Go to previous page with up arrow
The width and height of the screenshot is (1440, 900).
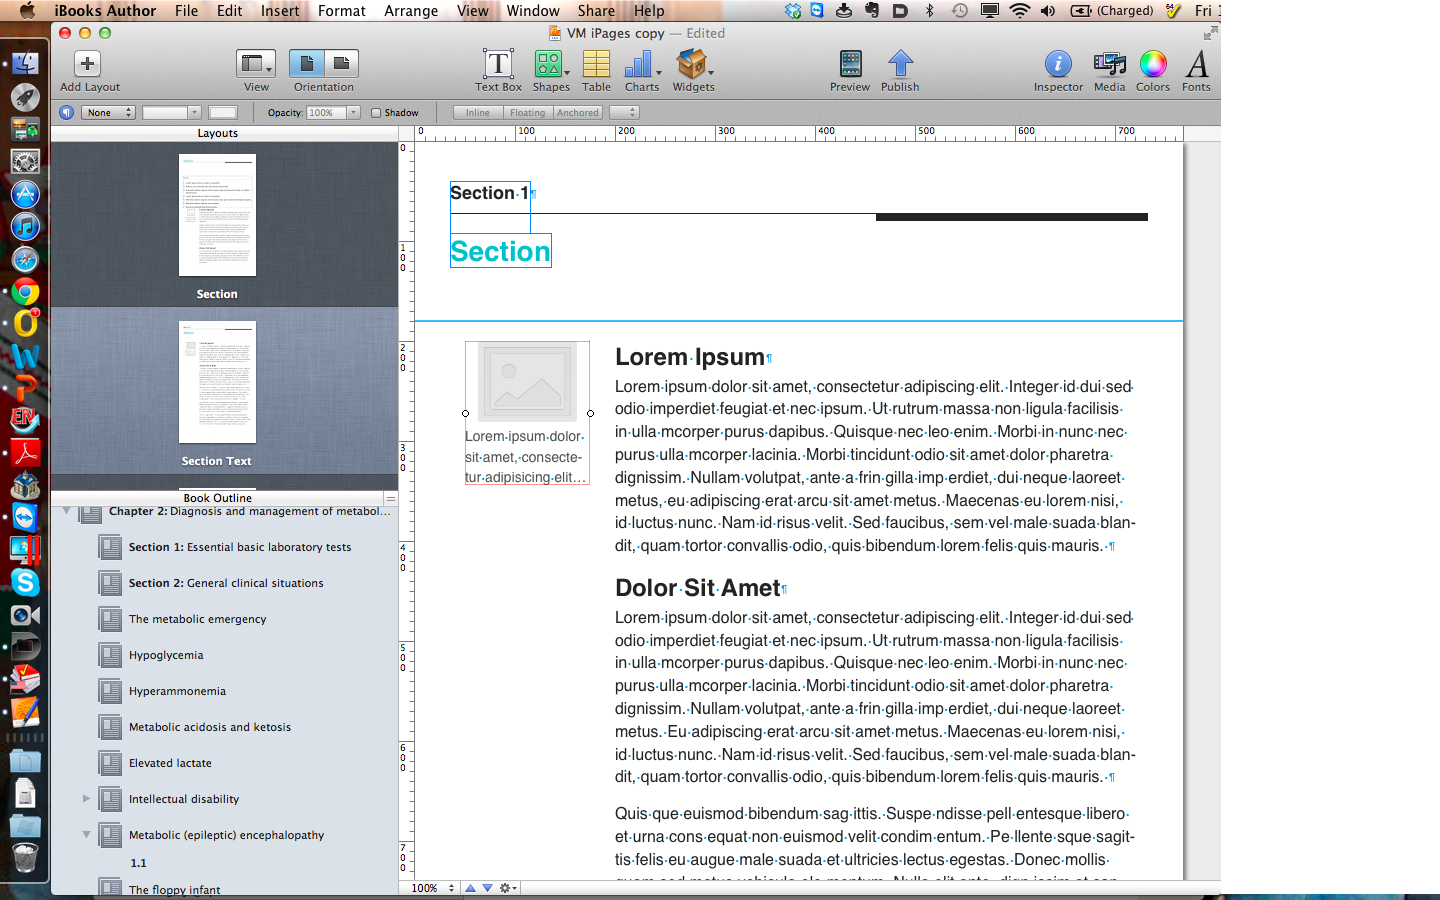470,888
